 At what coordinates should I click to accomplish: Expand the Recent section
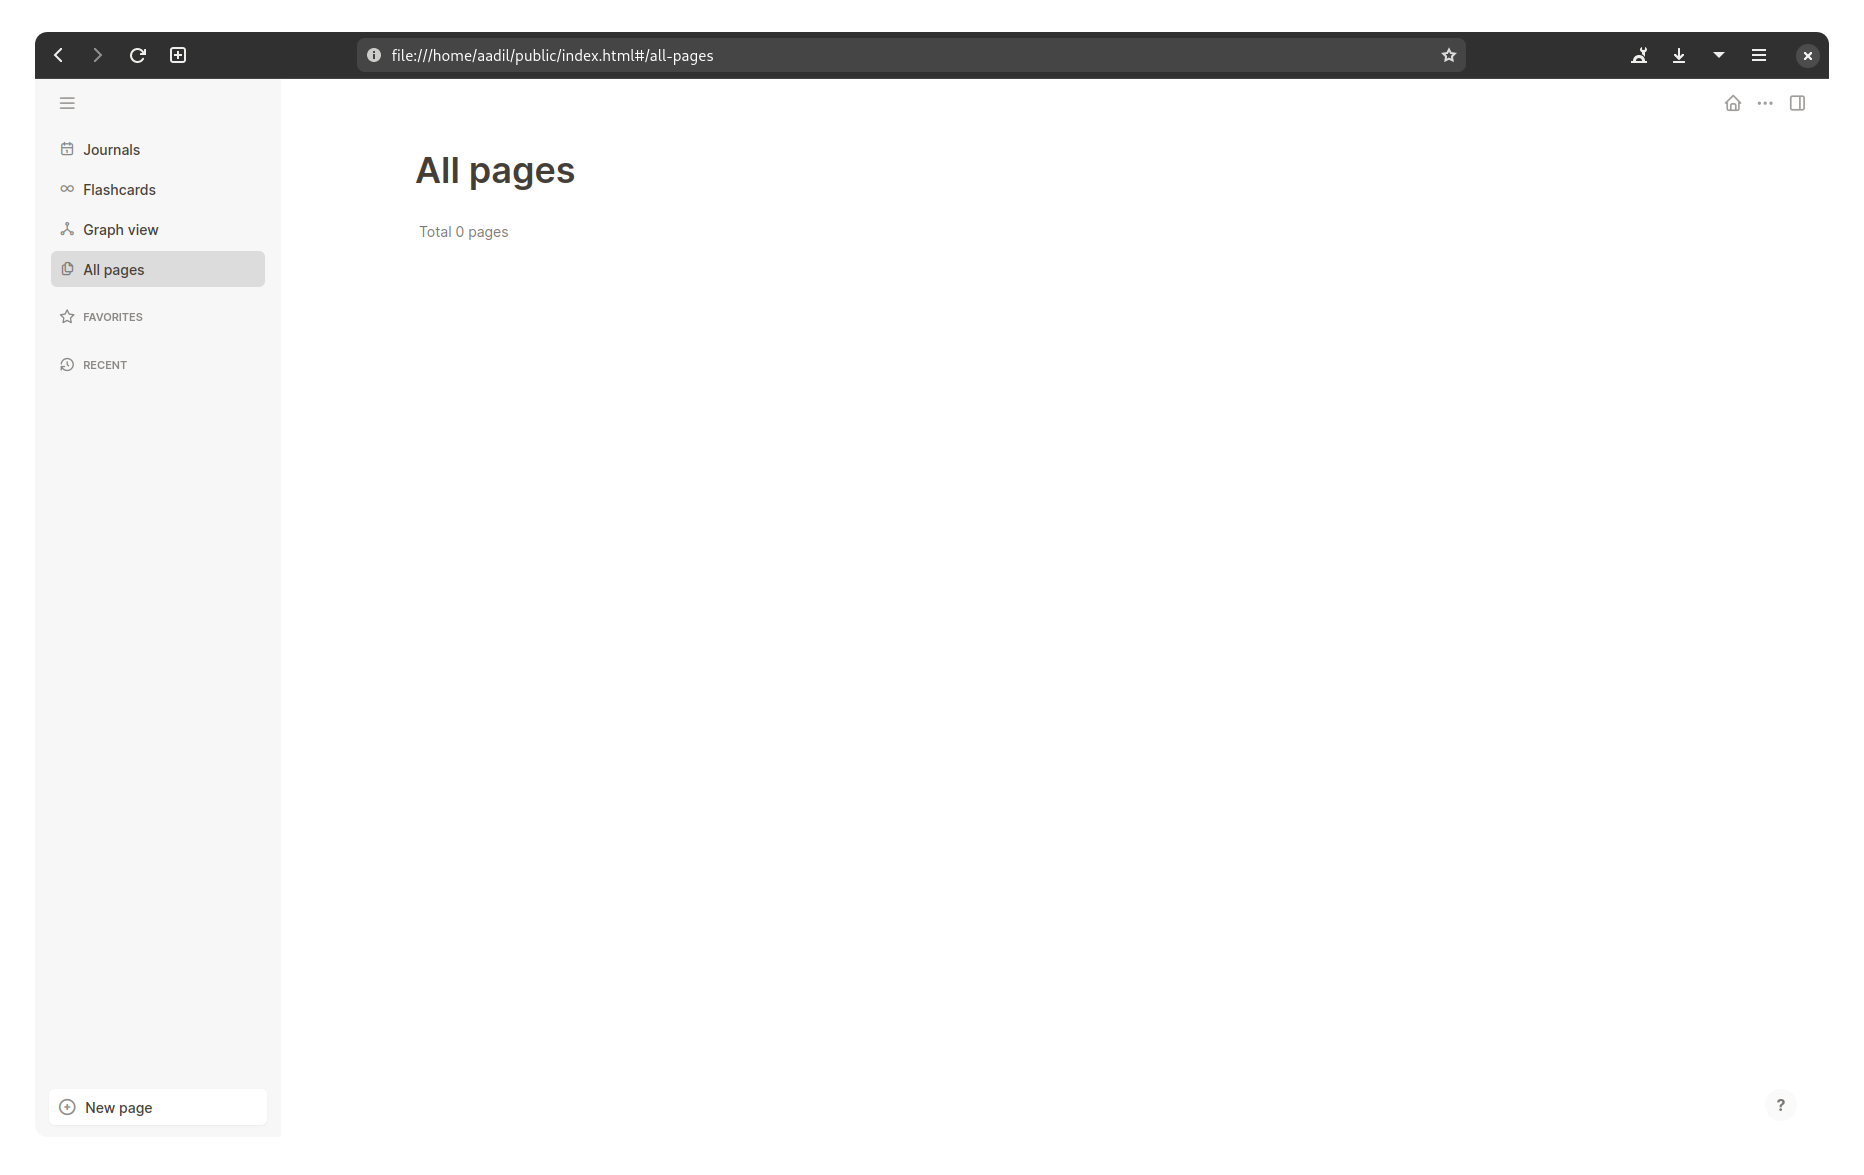coord(103,364)
